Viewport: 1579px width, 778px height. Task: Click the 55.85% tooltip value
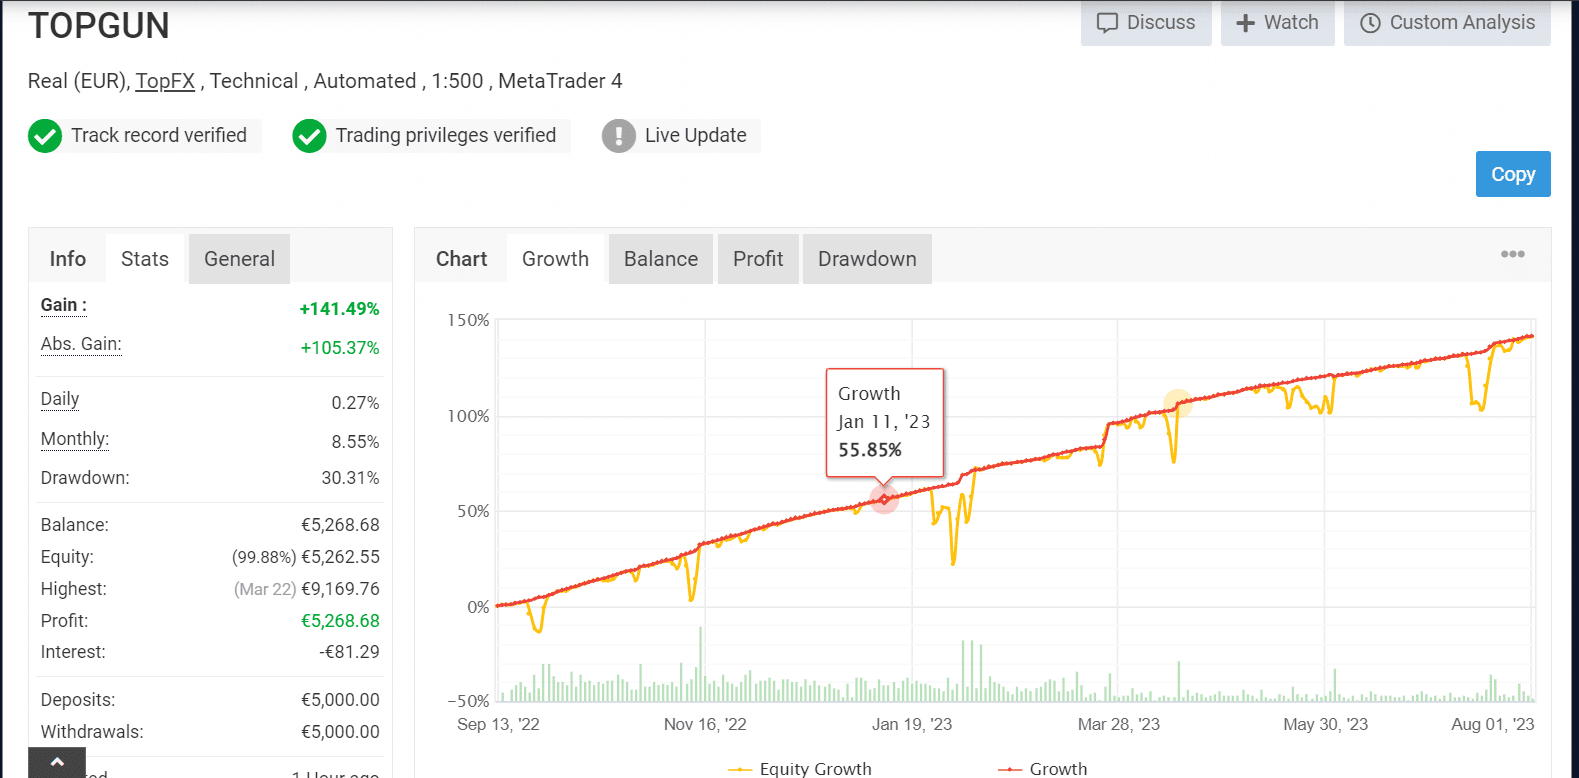(x=870, y=450)
